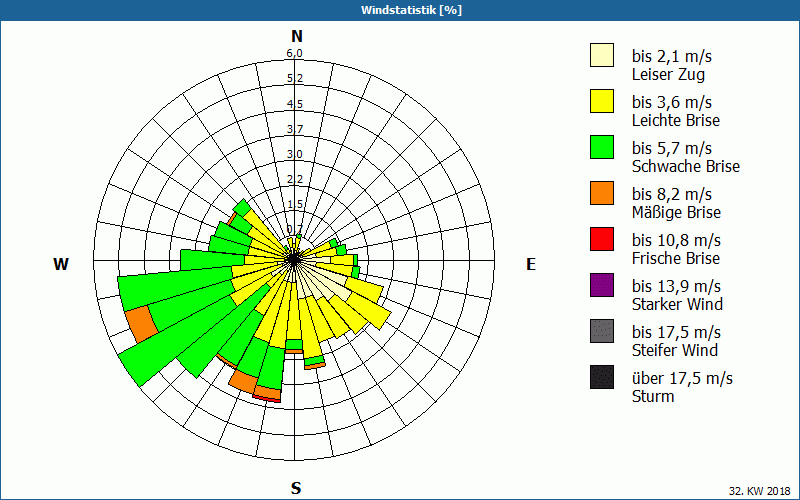Click the 3,0 scale value

tap(294, 154)
